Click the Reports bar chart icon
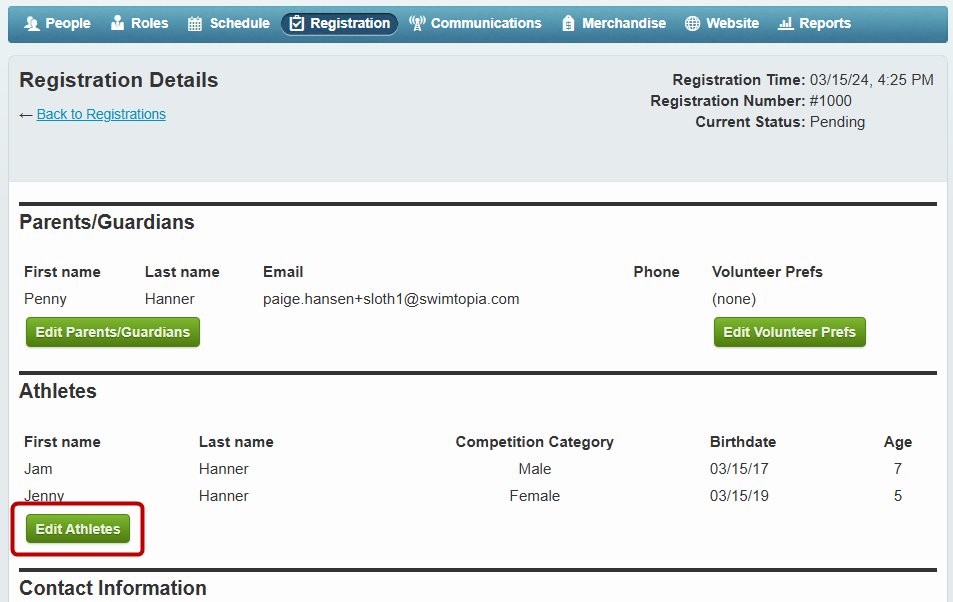Viewport: 953px width, 602px height. [786, 24]
